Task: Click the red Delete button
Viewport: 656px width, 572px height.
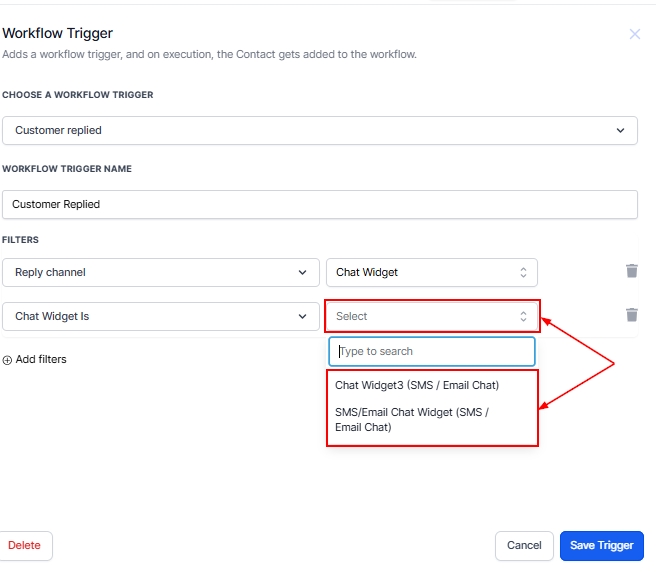Action: click(25, 545)
